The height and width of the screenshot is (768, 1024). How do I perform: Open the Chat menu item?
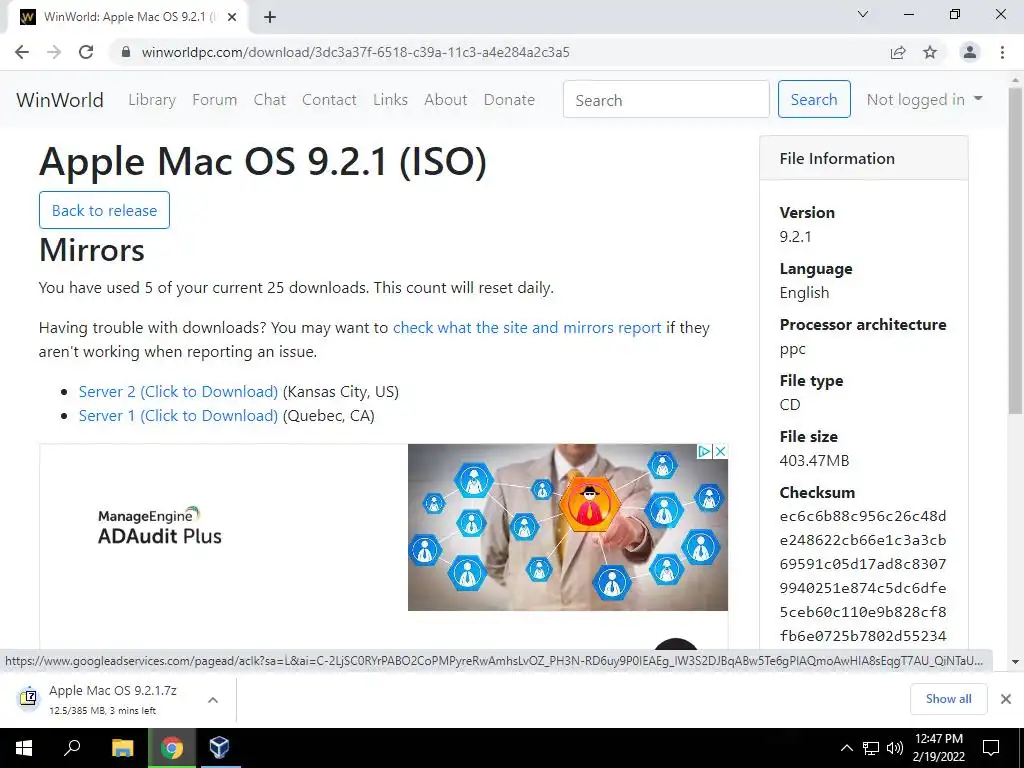click(x=270, y=100)
